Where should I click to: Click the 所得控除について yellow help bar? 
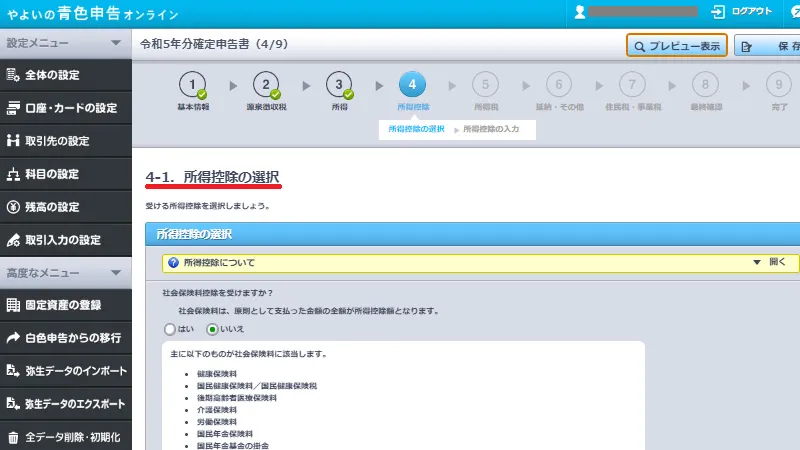click(x=480, y=262)
